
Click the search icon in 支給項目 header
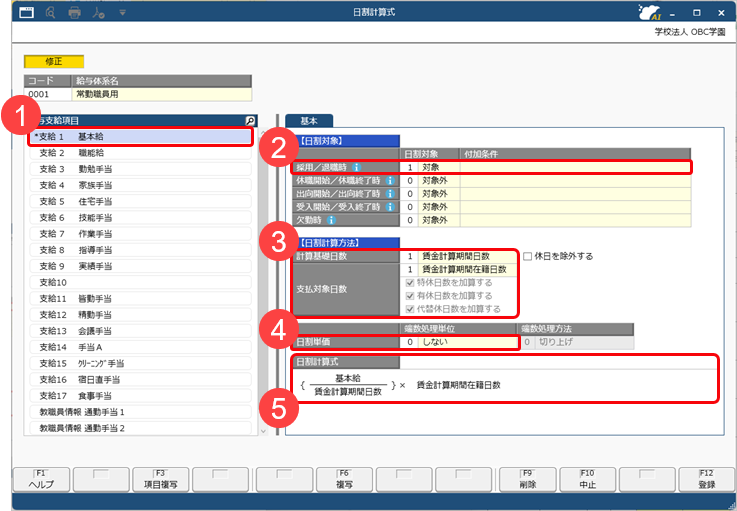[251, 121]
